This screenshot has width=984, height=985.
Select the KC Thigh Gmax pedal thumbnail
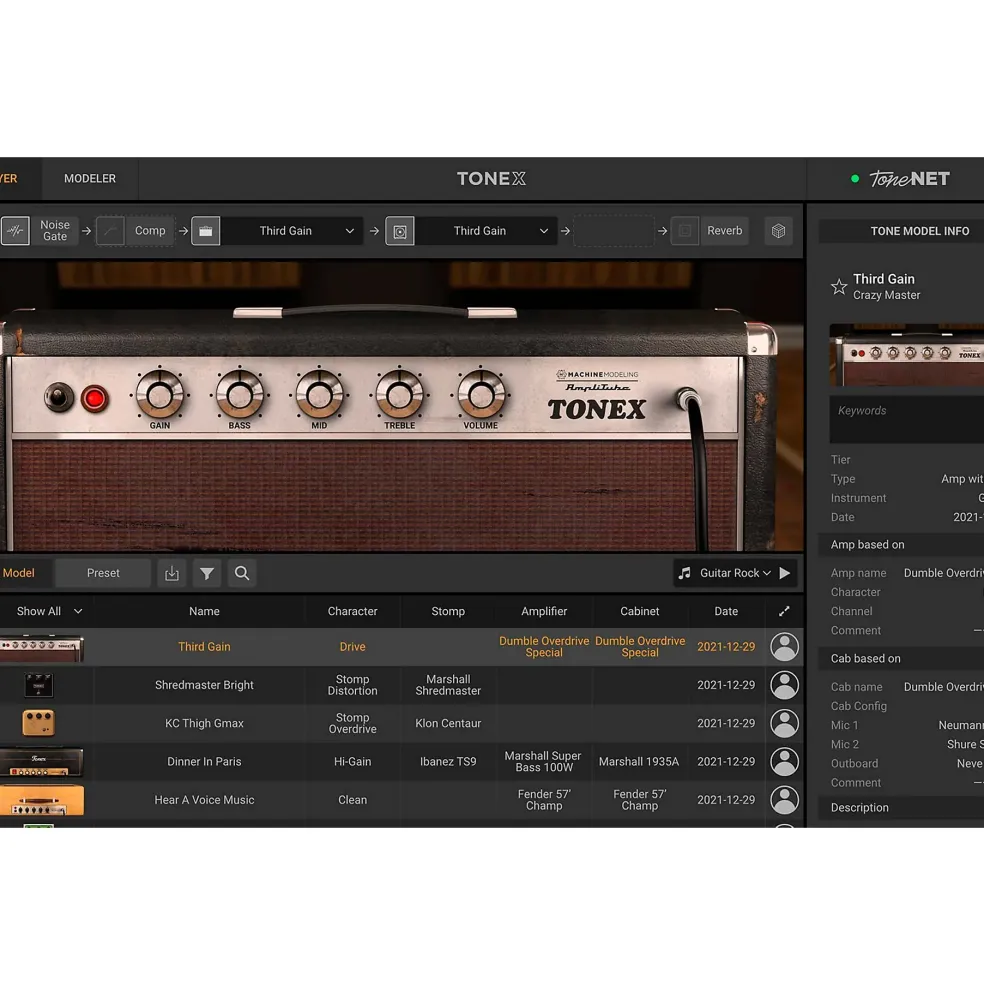pos(38,723)
